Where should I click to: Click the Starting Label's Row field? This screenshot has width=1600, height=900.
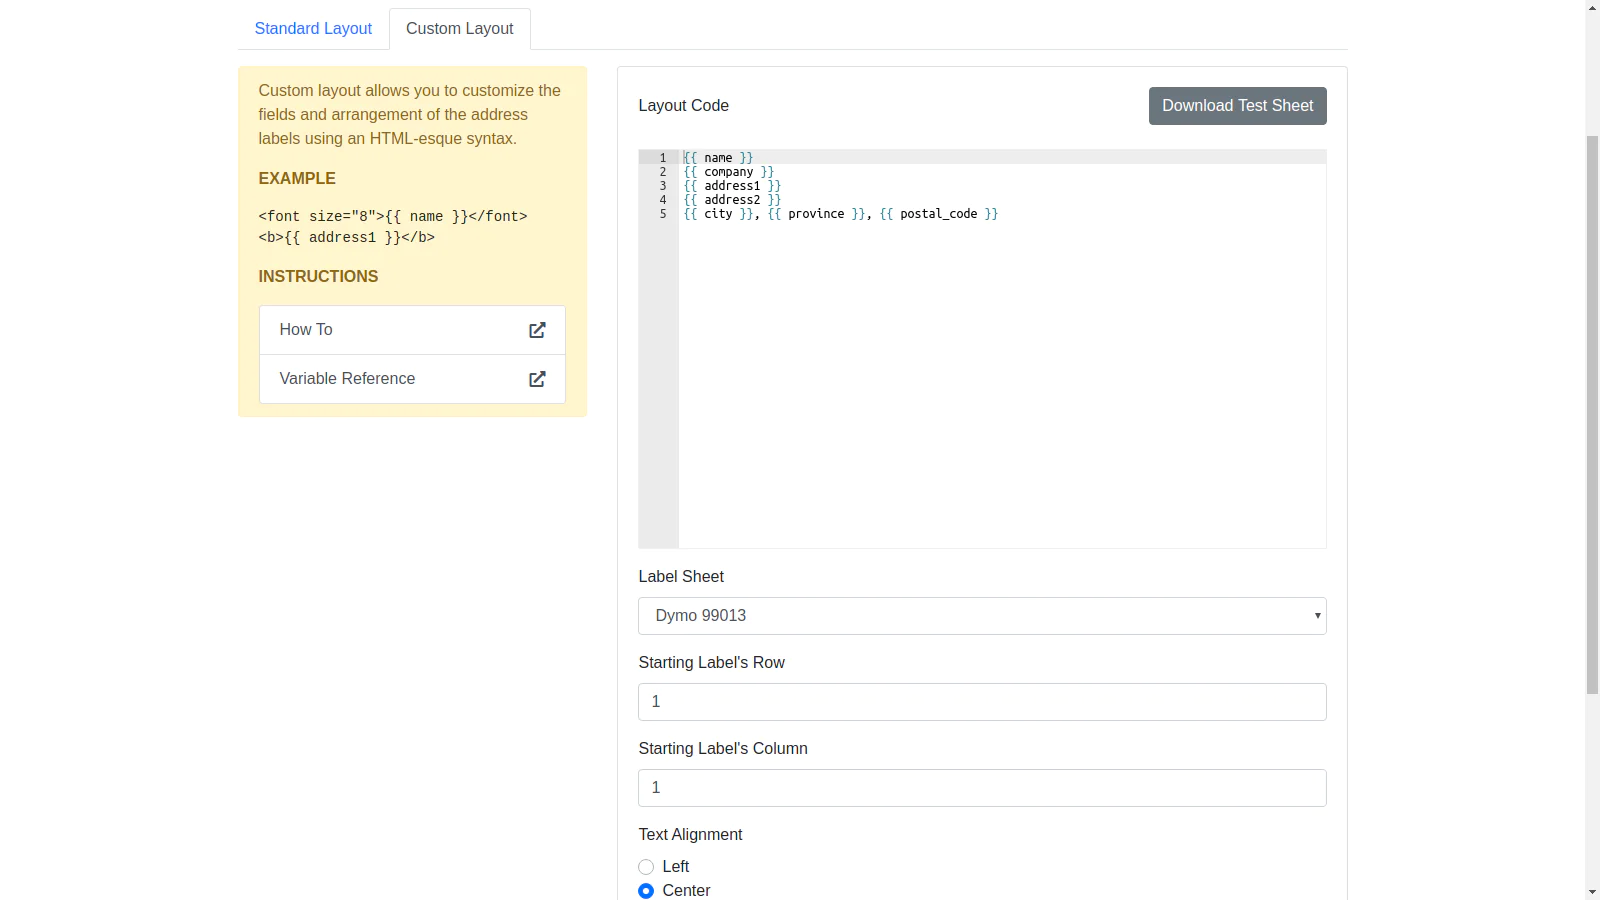(x=982, y=702)
